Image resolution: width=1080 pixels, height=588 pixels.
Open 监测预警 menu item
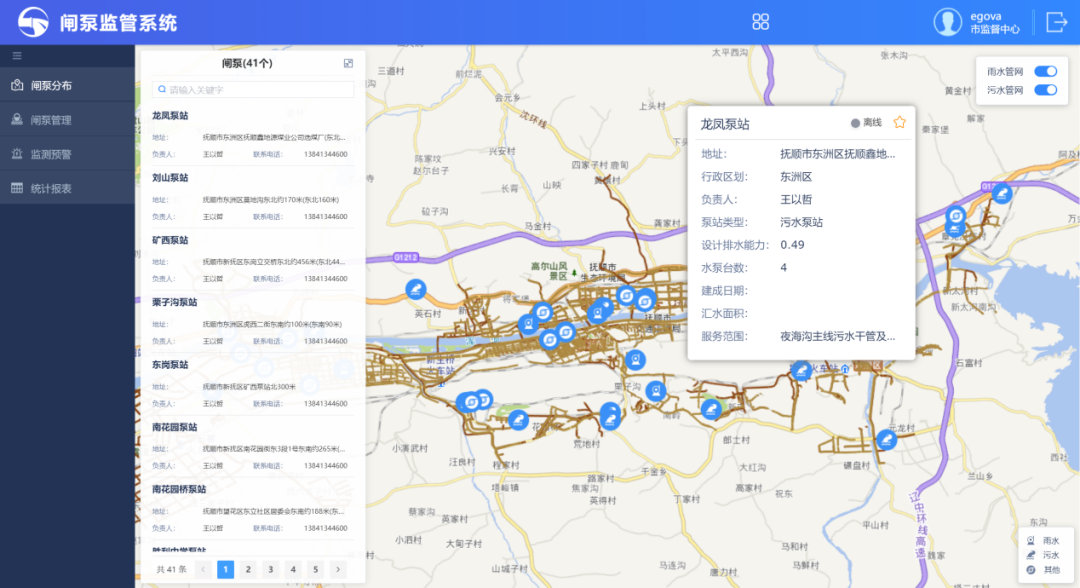[x=51, y=154]
